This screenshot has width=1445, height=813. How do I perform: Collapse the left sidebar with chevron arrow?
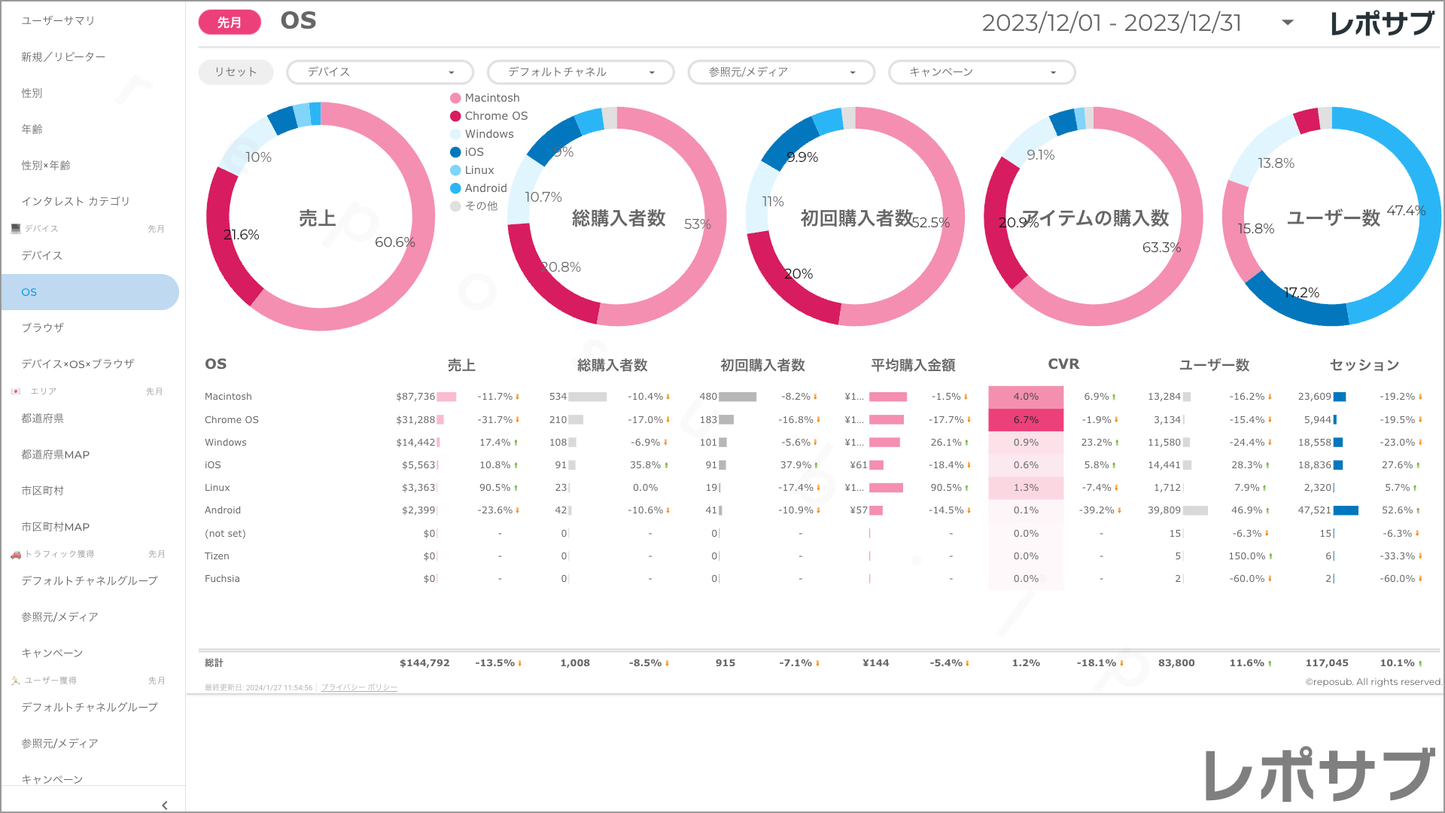pos(164,804)
